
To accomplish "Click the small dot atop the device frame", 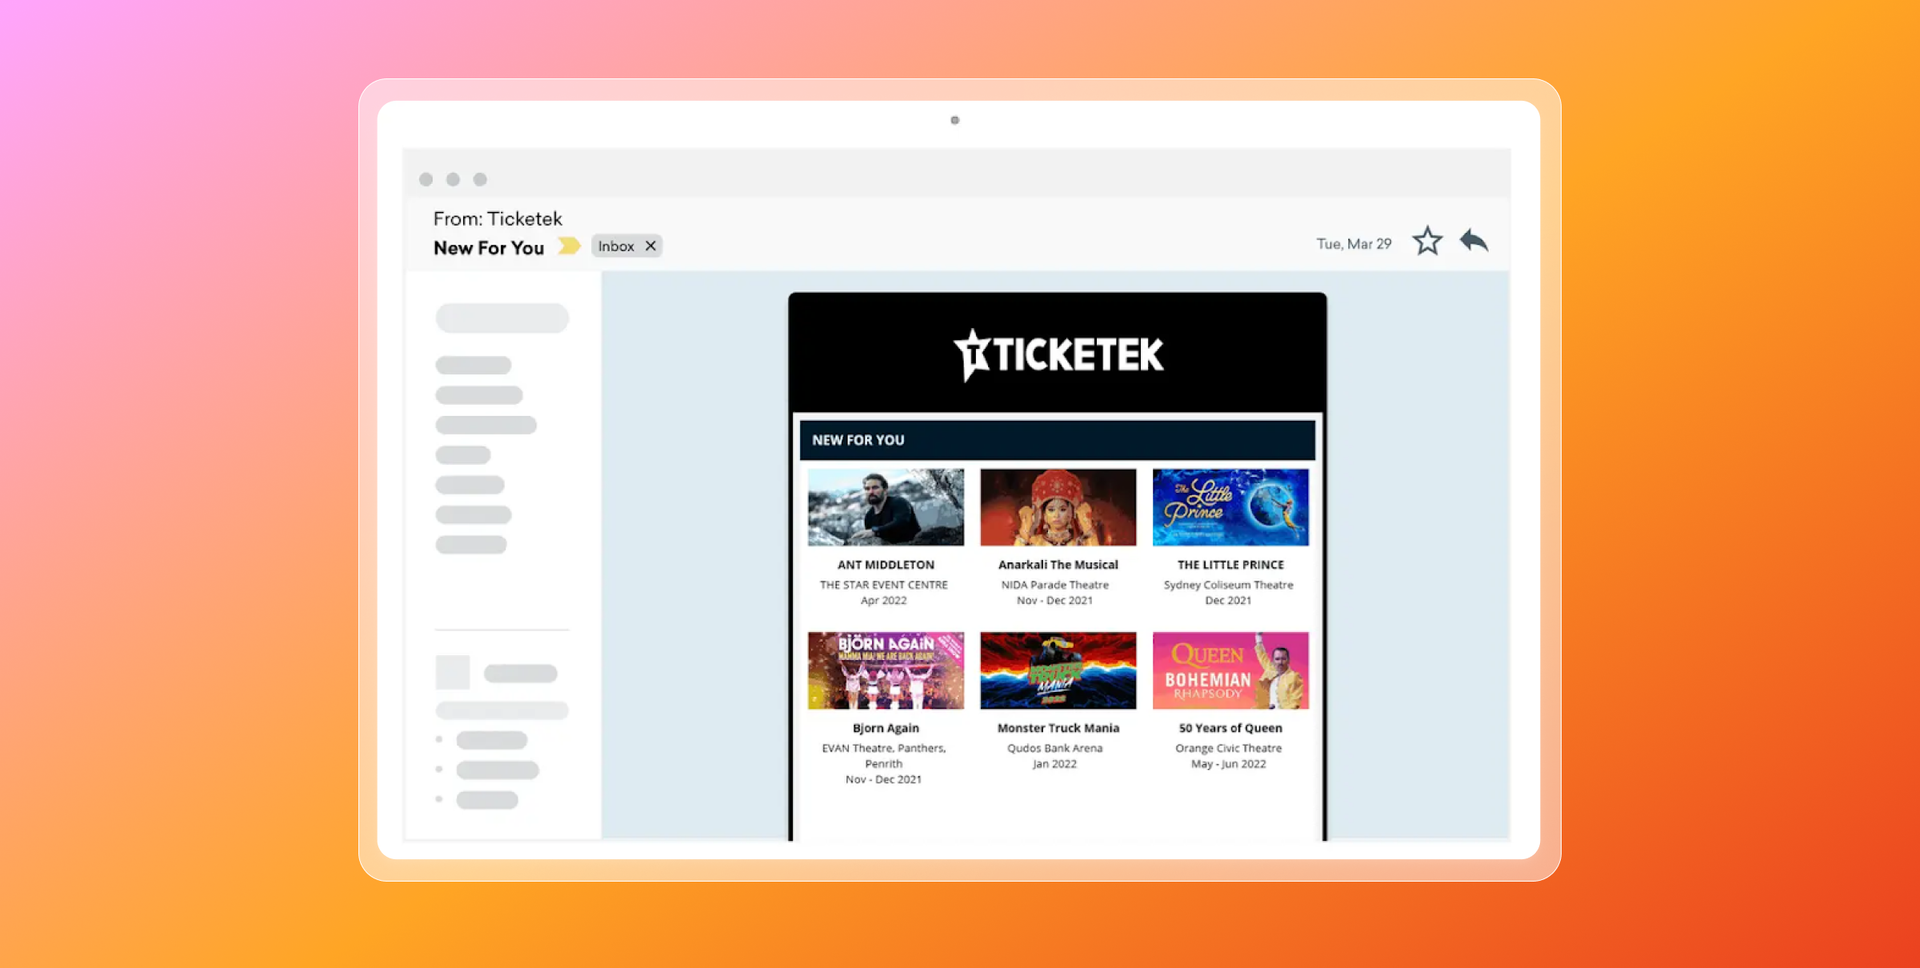I will point(953,120).
